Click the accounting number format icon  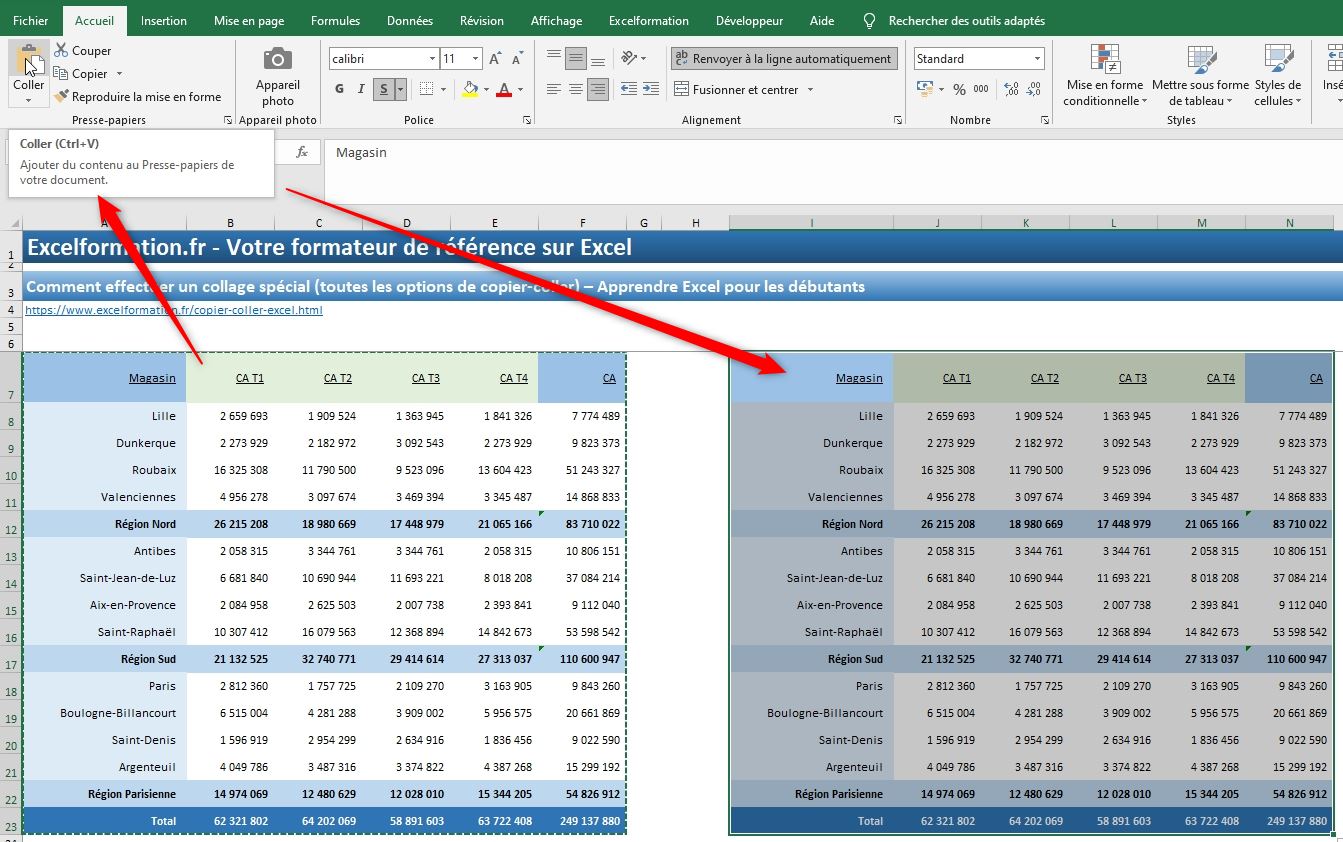(925, 89)
